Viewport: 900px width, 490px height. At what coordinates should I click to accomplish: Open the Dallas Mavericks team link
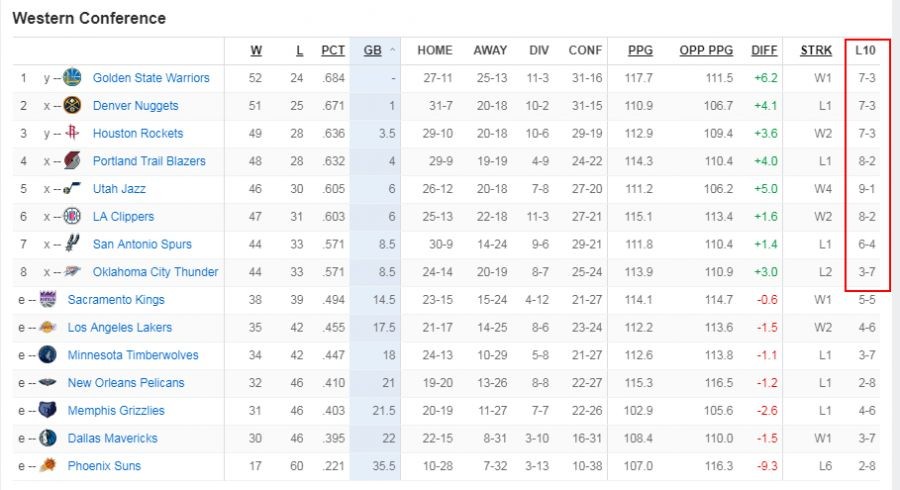112,438
